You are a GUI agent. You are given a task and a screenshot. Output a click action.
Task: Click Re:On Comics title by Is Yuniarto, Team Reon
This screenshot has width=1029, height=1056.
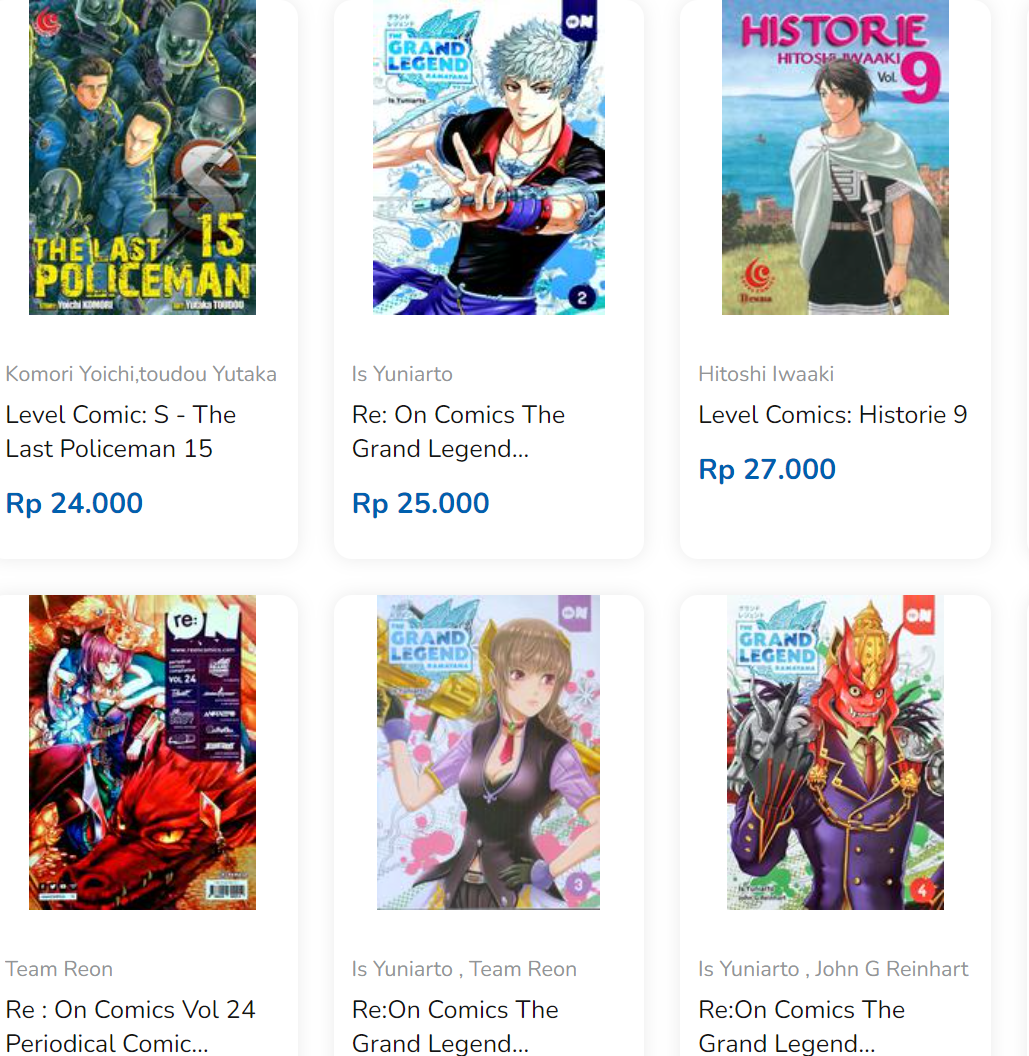[x=455, y=1026]
